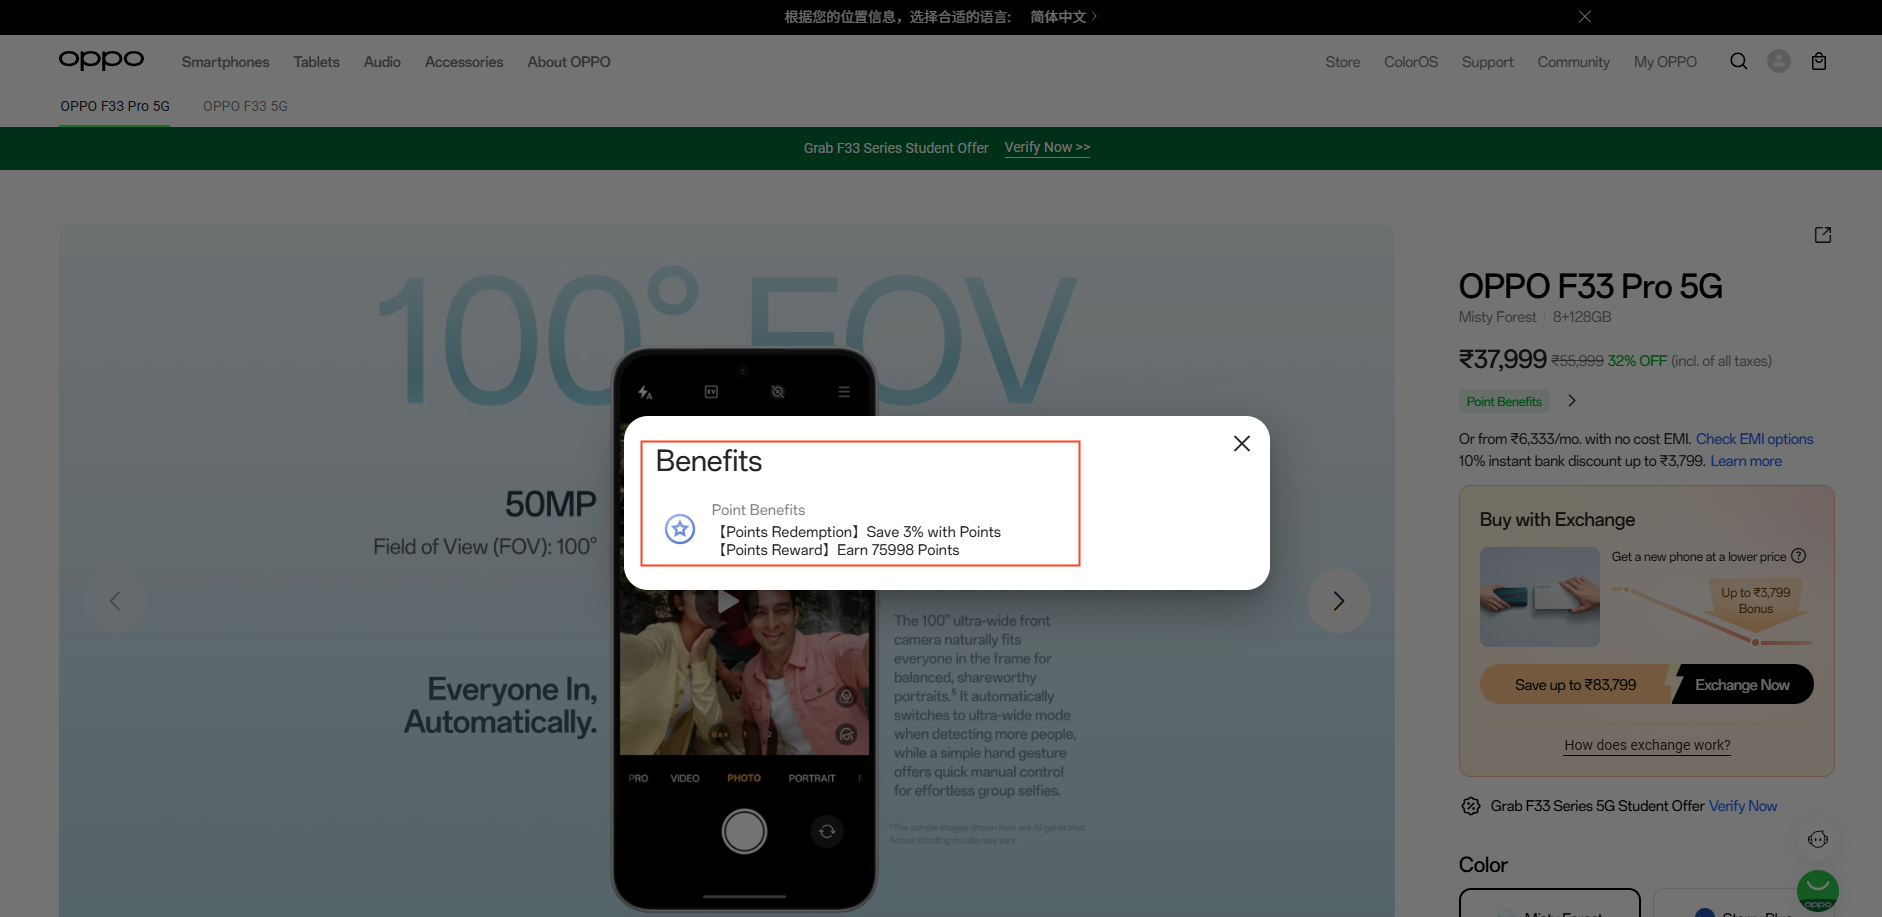The image size is (1882, 917).
Task: Click the exchange phone thumbnail image
Action: click(x=1540, y=597)
